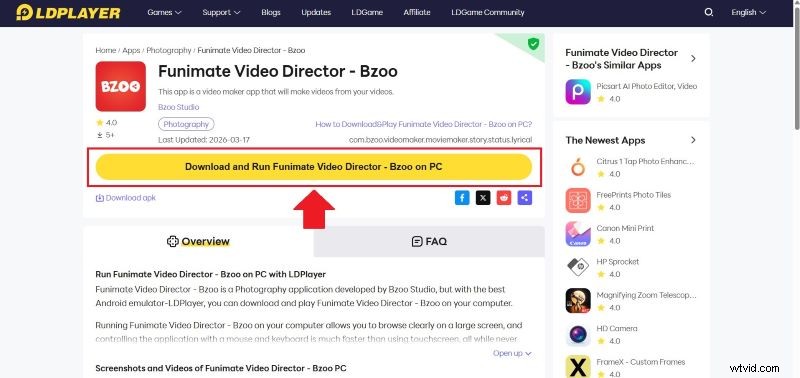This screenshot has width=800, height=378.
Task: Click Magnifying Zoom Telescope title
Action: [x=646, y=295]
